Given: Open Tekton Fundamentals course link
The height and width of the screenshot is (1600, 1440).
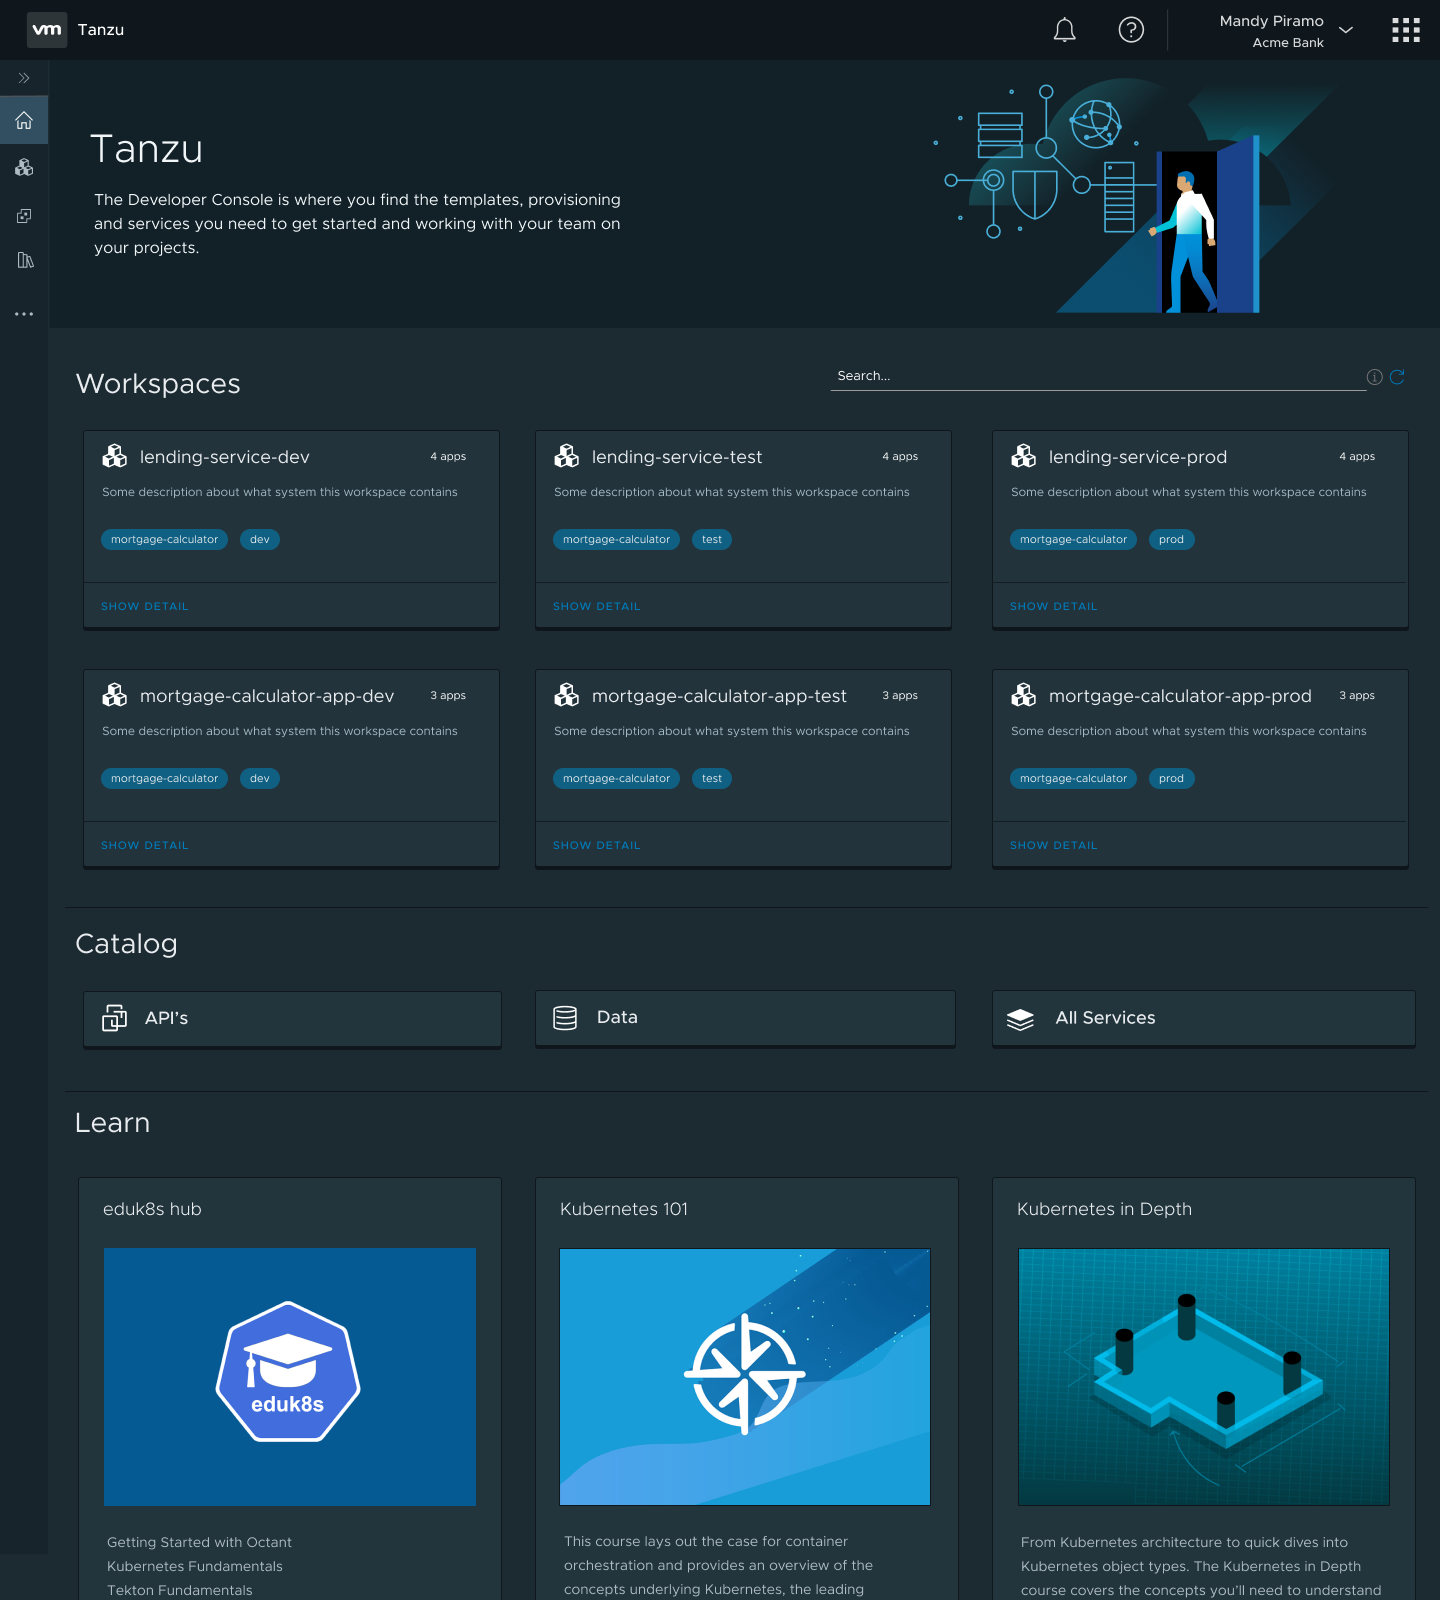Looking at the screenshot, I should pos(180,1590).
